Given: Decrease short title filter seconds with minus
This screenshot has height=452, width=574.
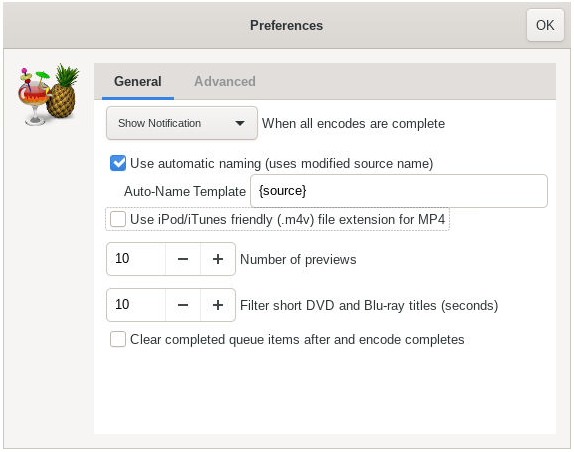Looking at the screenshot, I should [183, 305].
